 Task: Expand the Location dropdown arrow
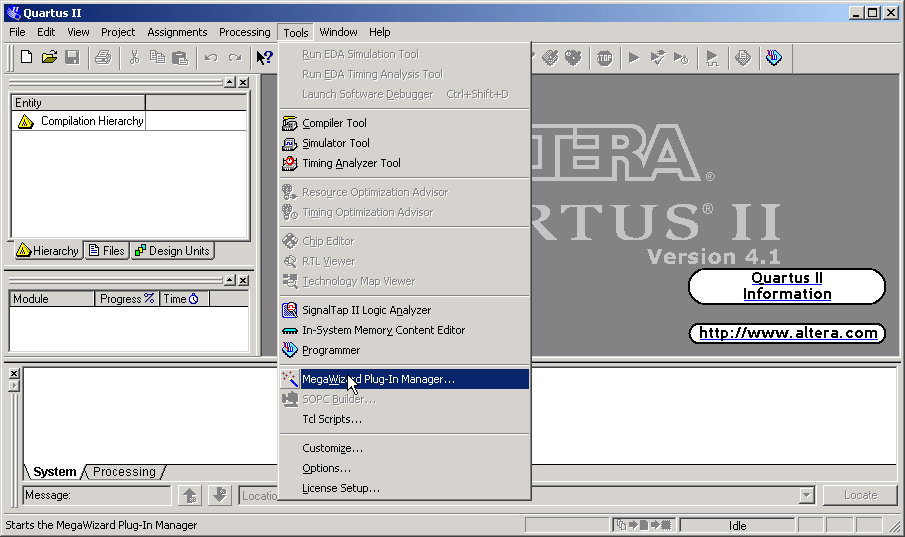[x=806, y=495]
